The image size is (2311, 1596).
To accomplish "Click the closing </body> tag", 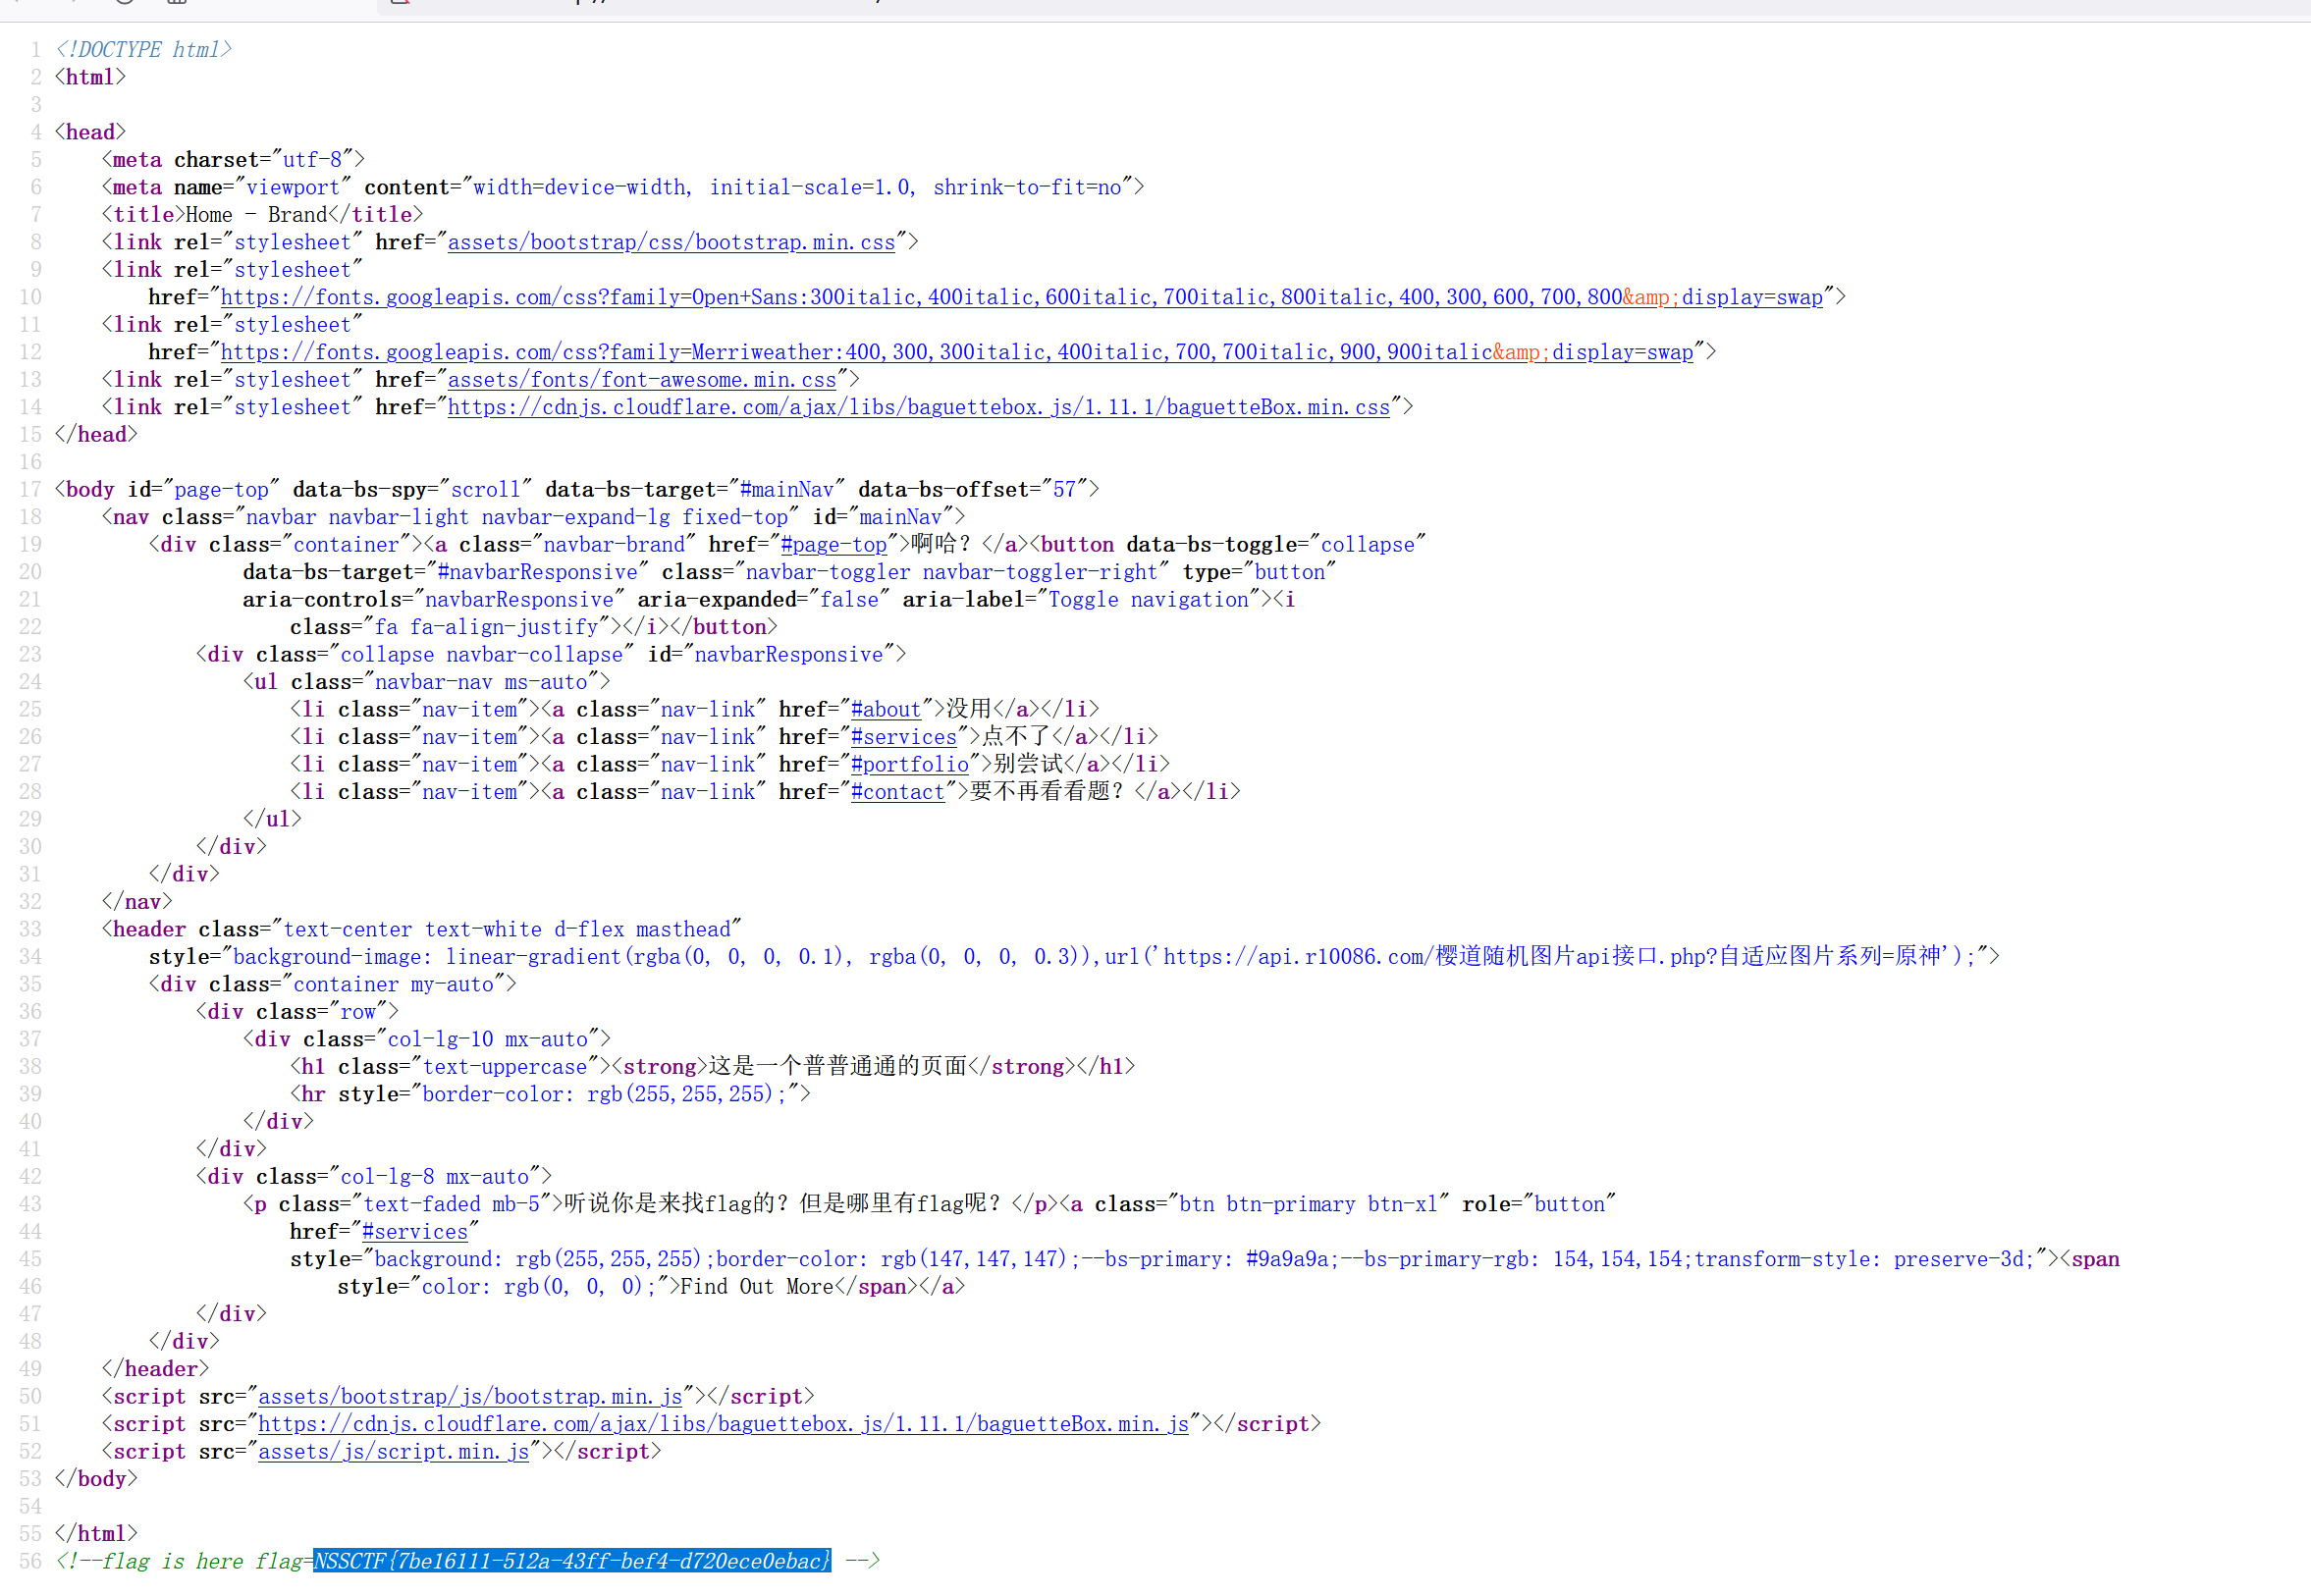I will [96, 1479].
